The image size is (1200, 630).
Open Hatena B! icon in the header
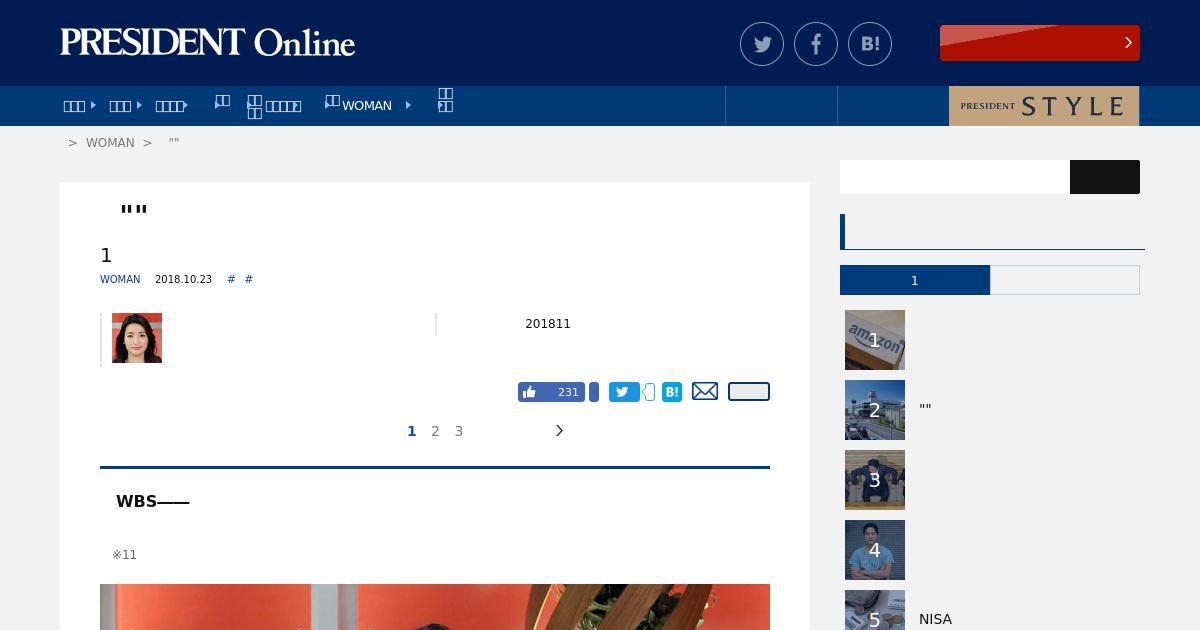[x=870, y=44]
